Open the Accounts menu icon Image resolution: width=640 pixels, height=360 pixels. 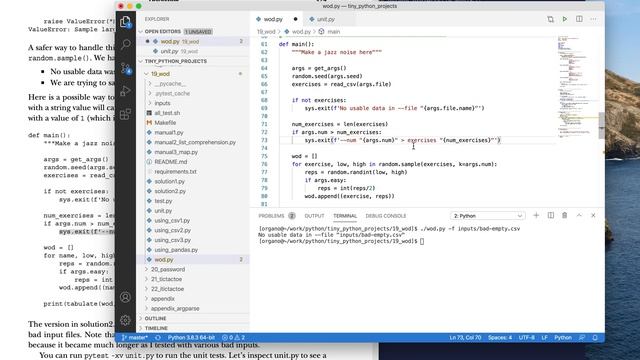(125, 297)
